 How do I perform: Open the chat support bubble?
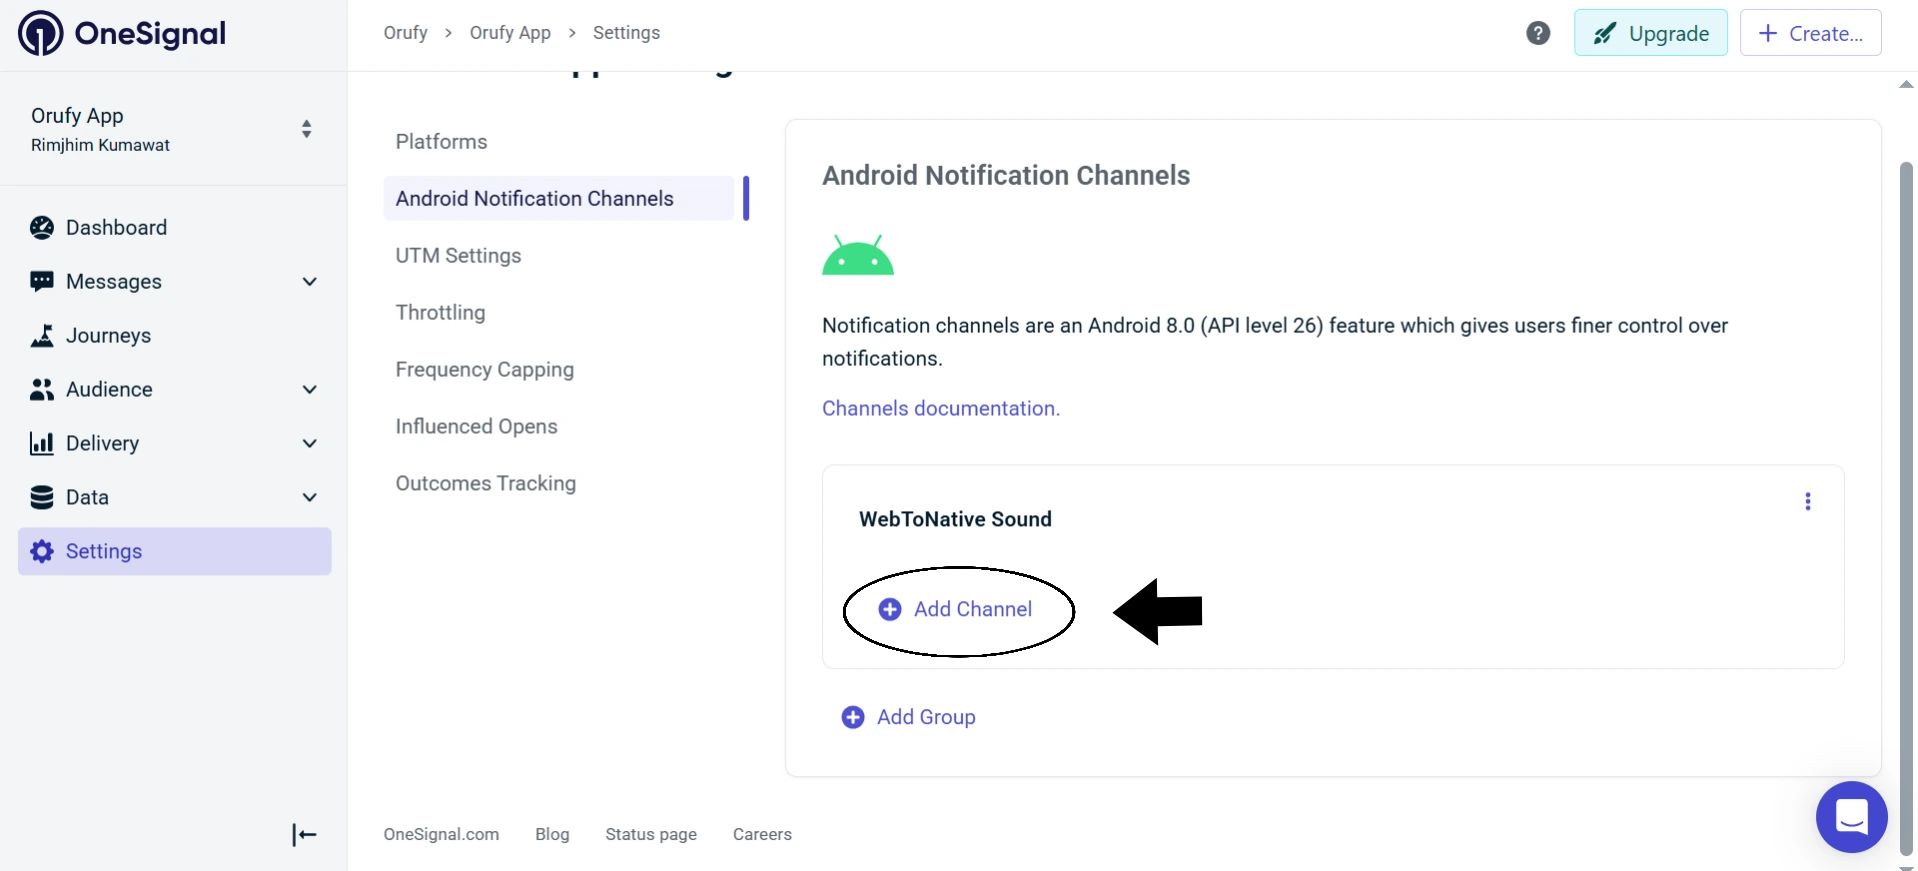pos(1851,817)
